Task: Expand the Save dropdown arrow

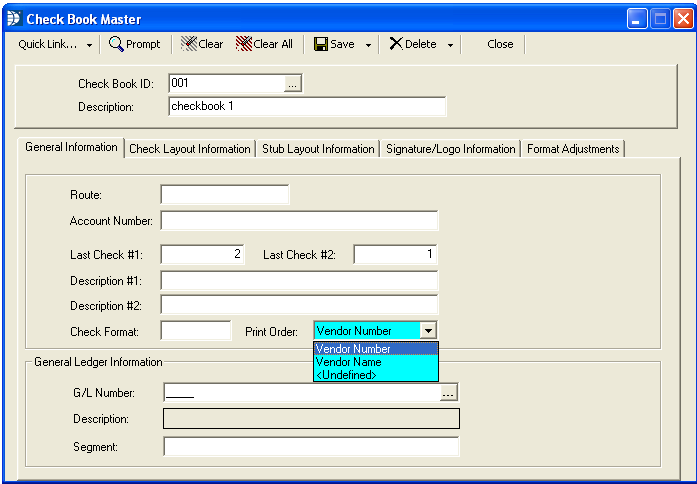Action: coord(368,45)
